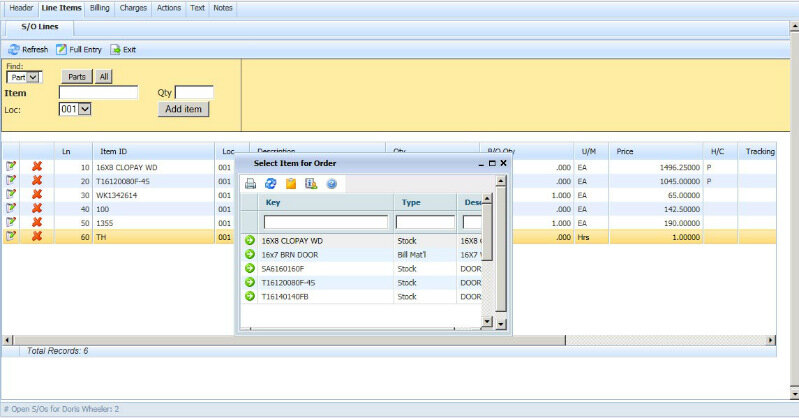Click the blue help icon in the dialog

331,183
